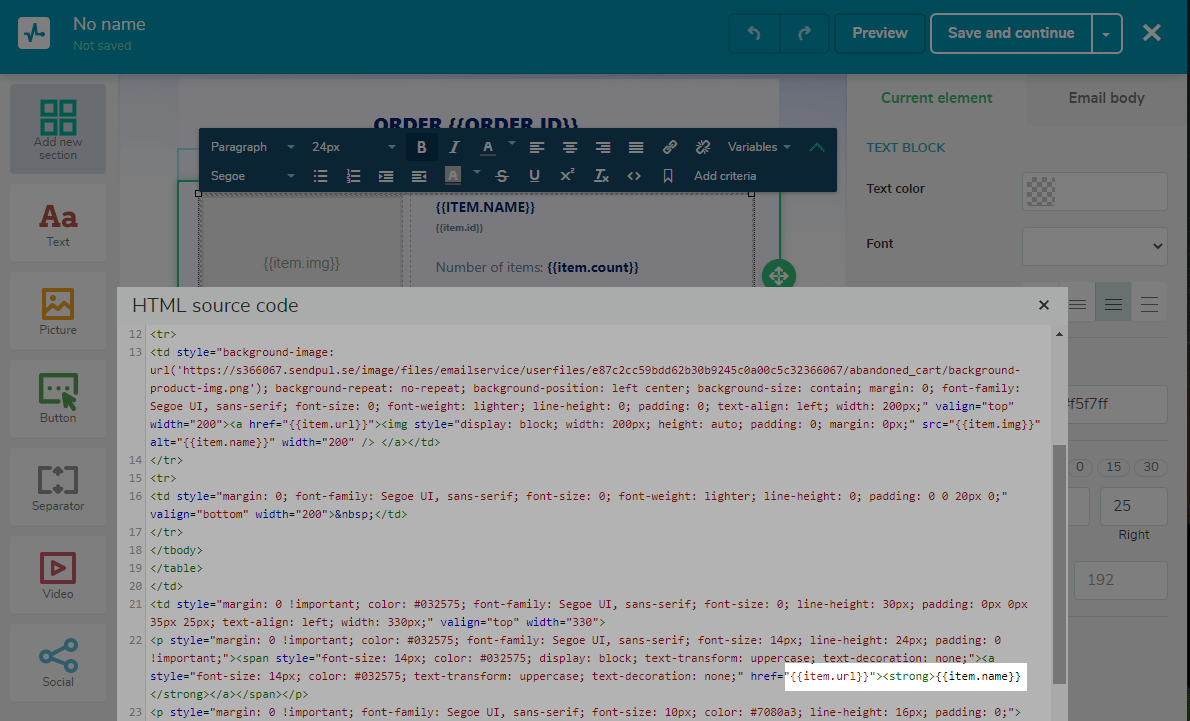The width and height of the screenshot is (1190, 721).
Task: Switch to the Email body tab
Action: 1106,98
